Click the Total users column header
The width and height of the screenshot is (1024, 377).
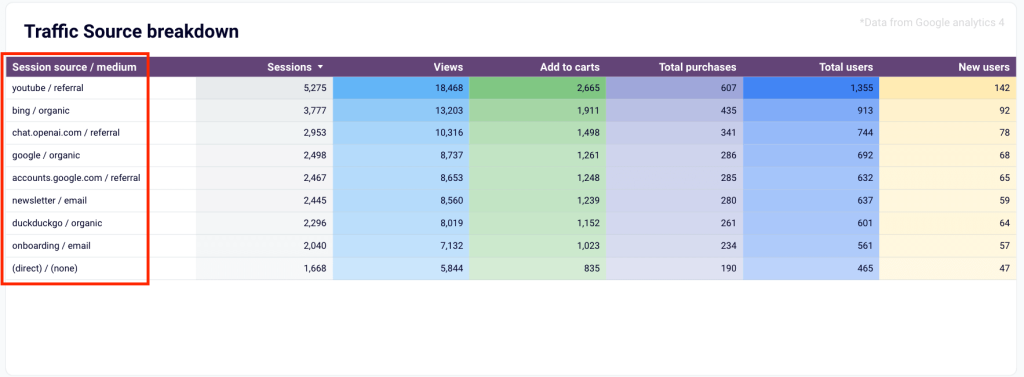(x=846, y=67)
